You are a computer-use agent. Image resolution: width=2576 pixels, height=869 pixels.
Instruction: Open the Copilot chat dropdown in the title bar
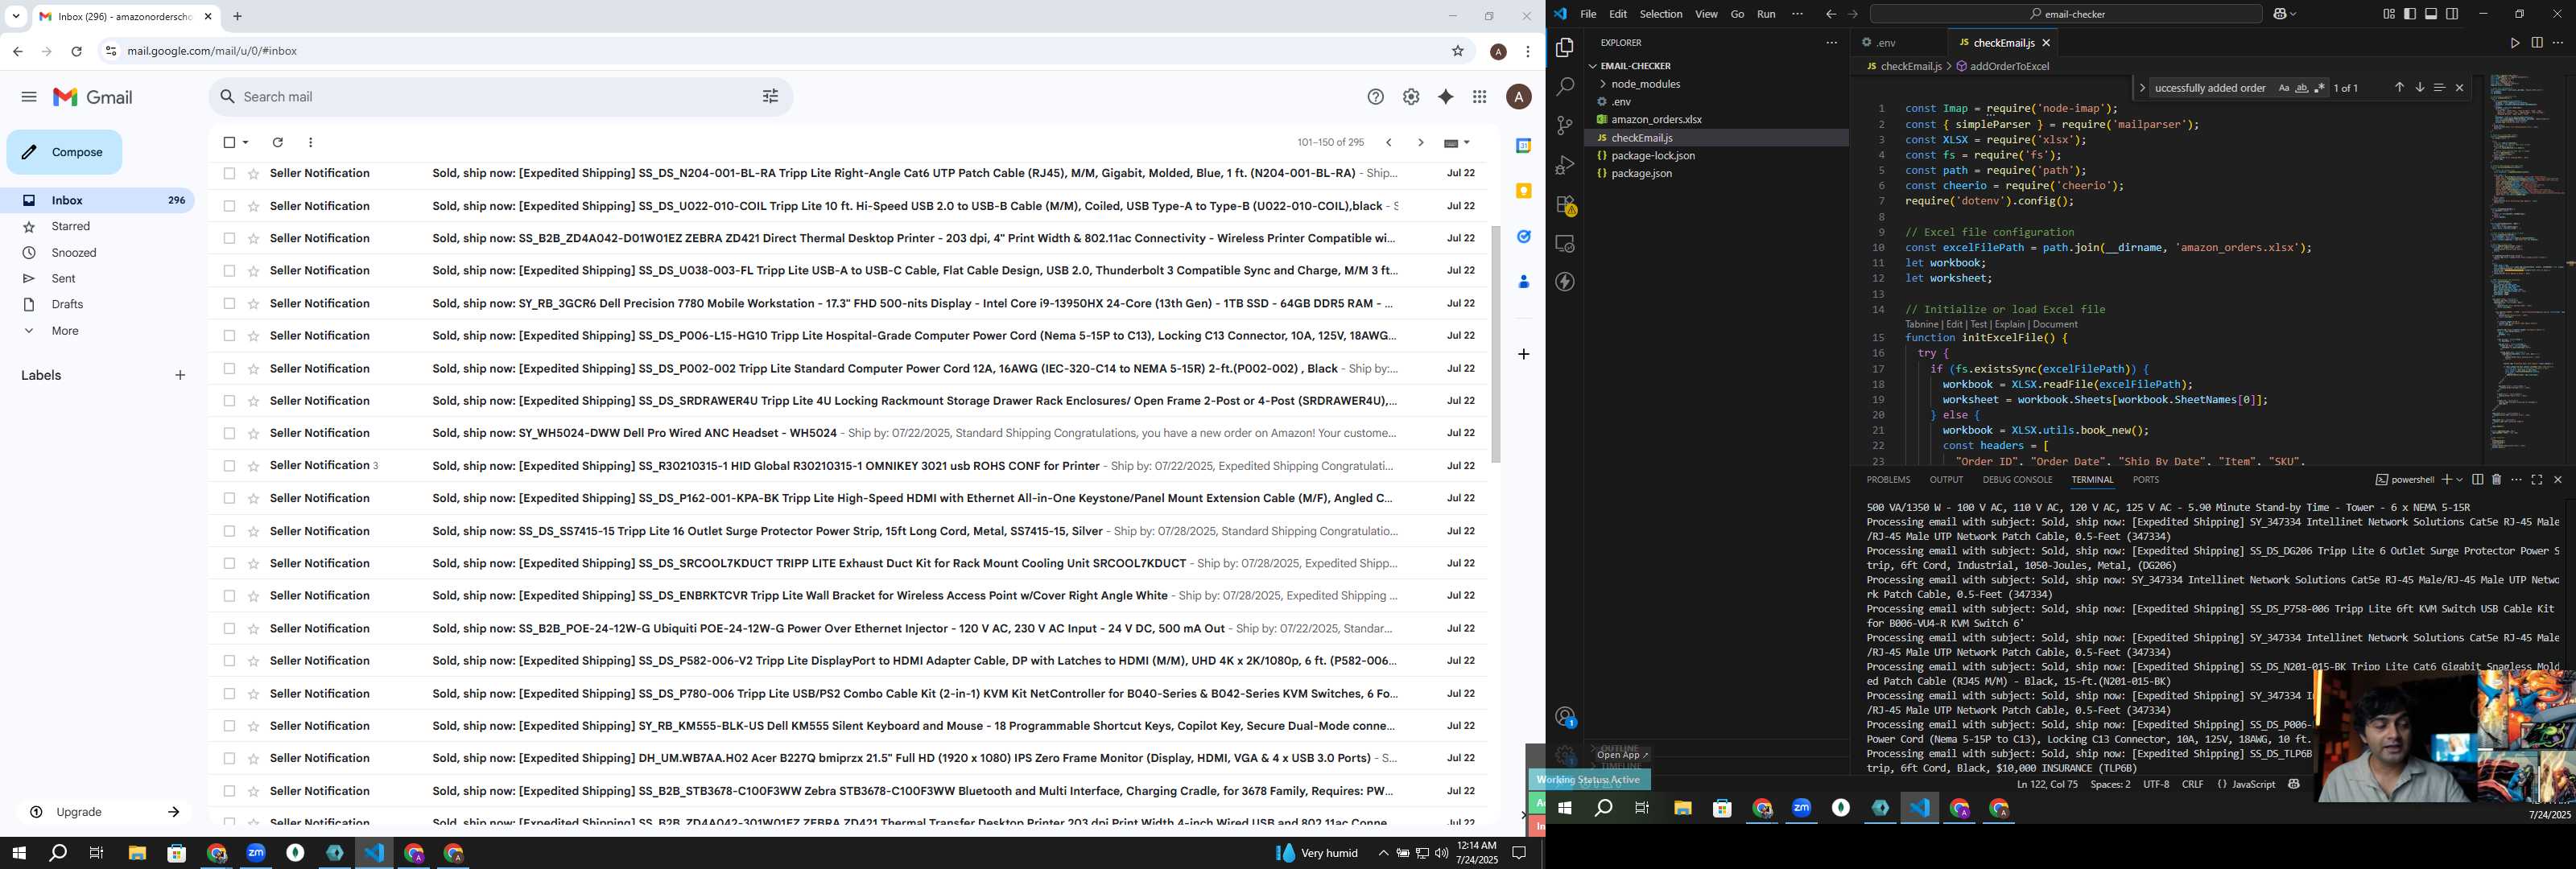click(x=2292, y=14)
